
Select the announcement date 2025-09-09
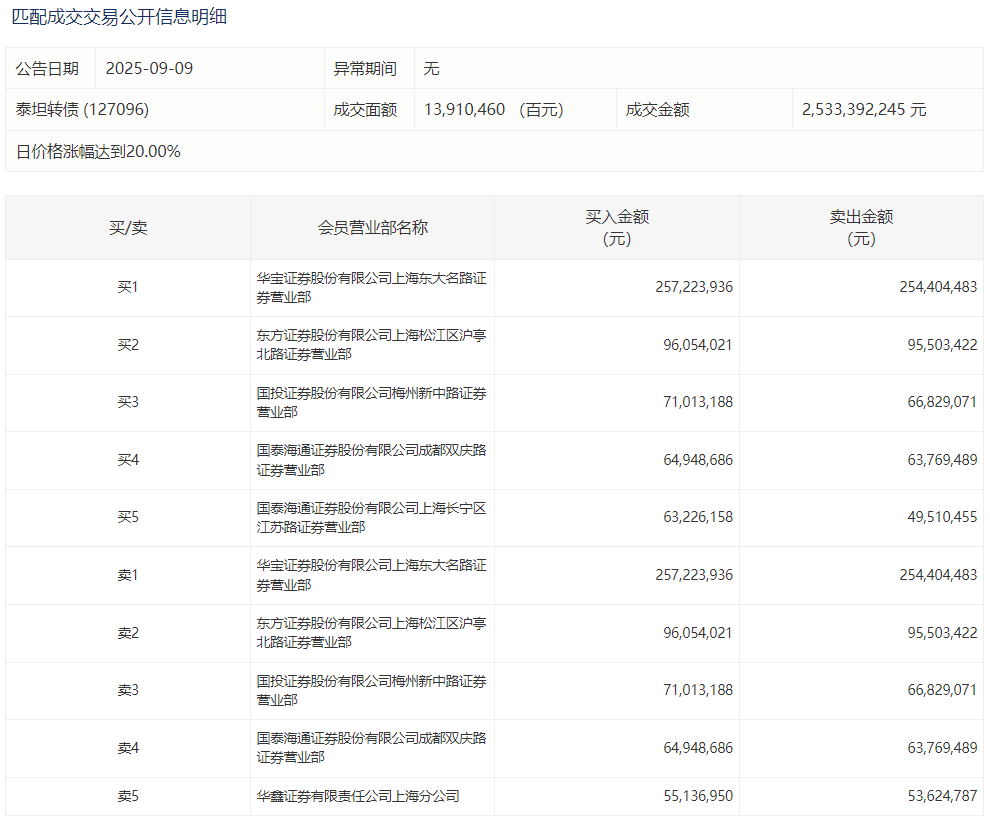[149, 69]
